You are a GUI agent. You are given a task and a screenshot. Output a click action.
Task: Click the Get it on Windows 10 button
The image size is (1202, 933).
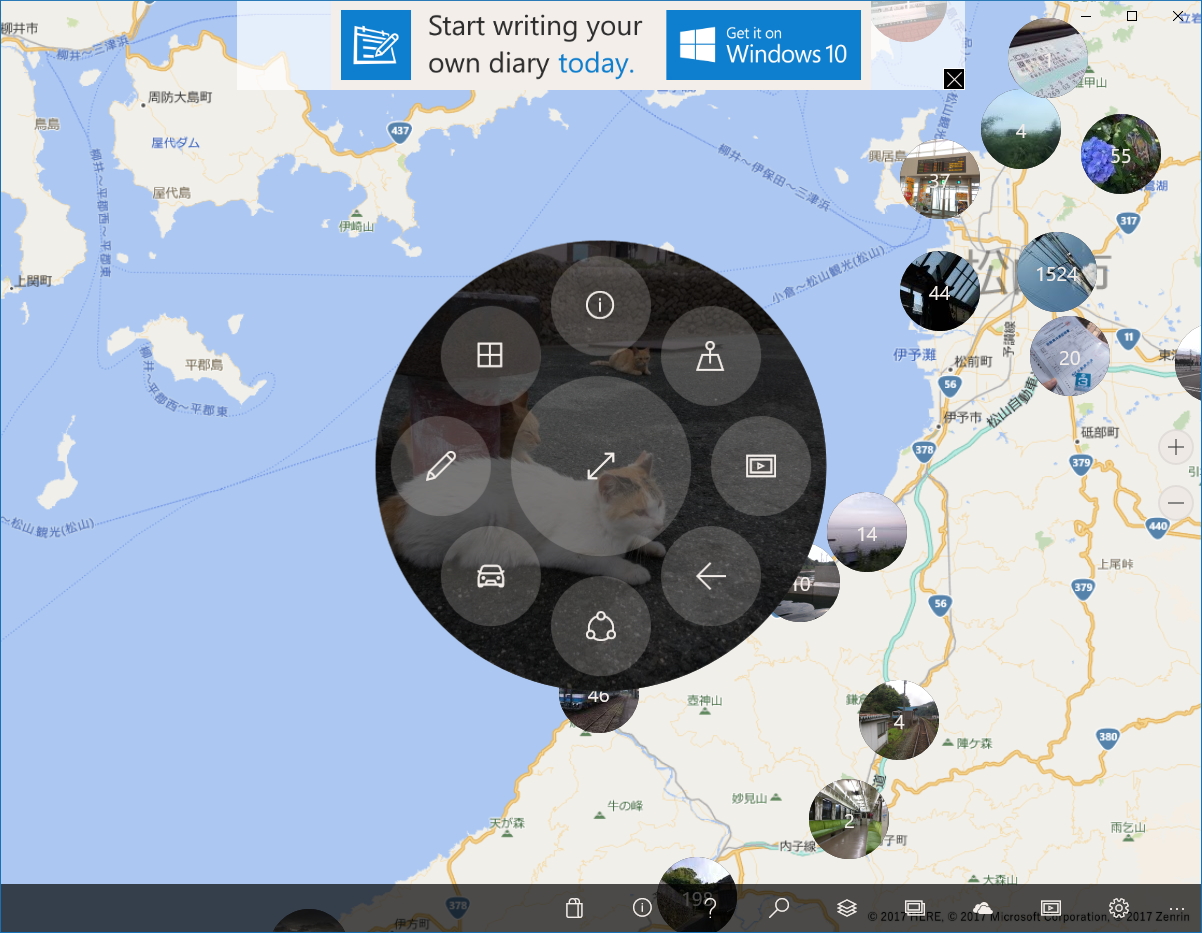pyautogui.click(x=764, y=45)
